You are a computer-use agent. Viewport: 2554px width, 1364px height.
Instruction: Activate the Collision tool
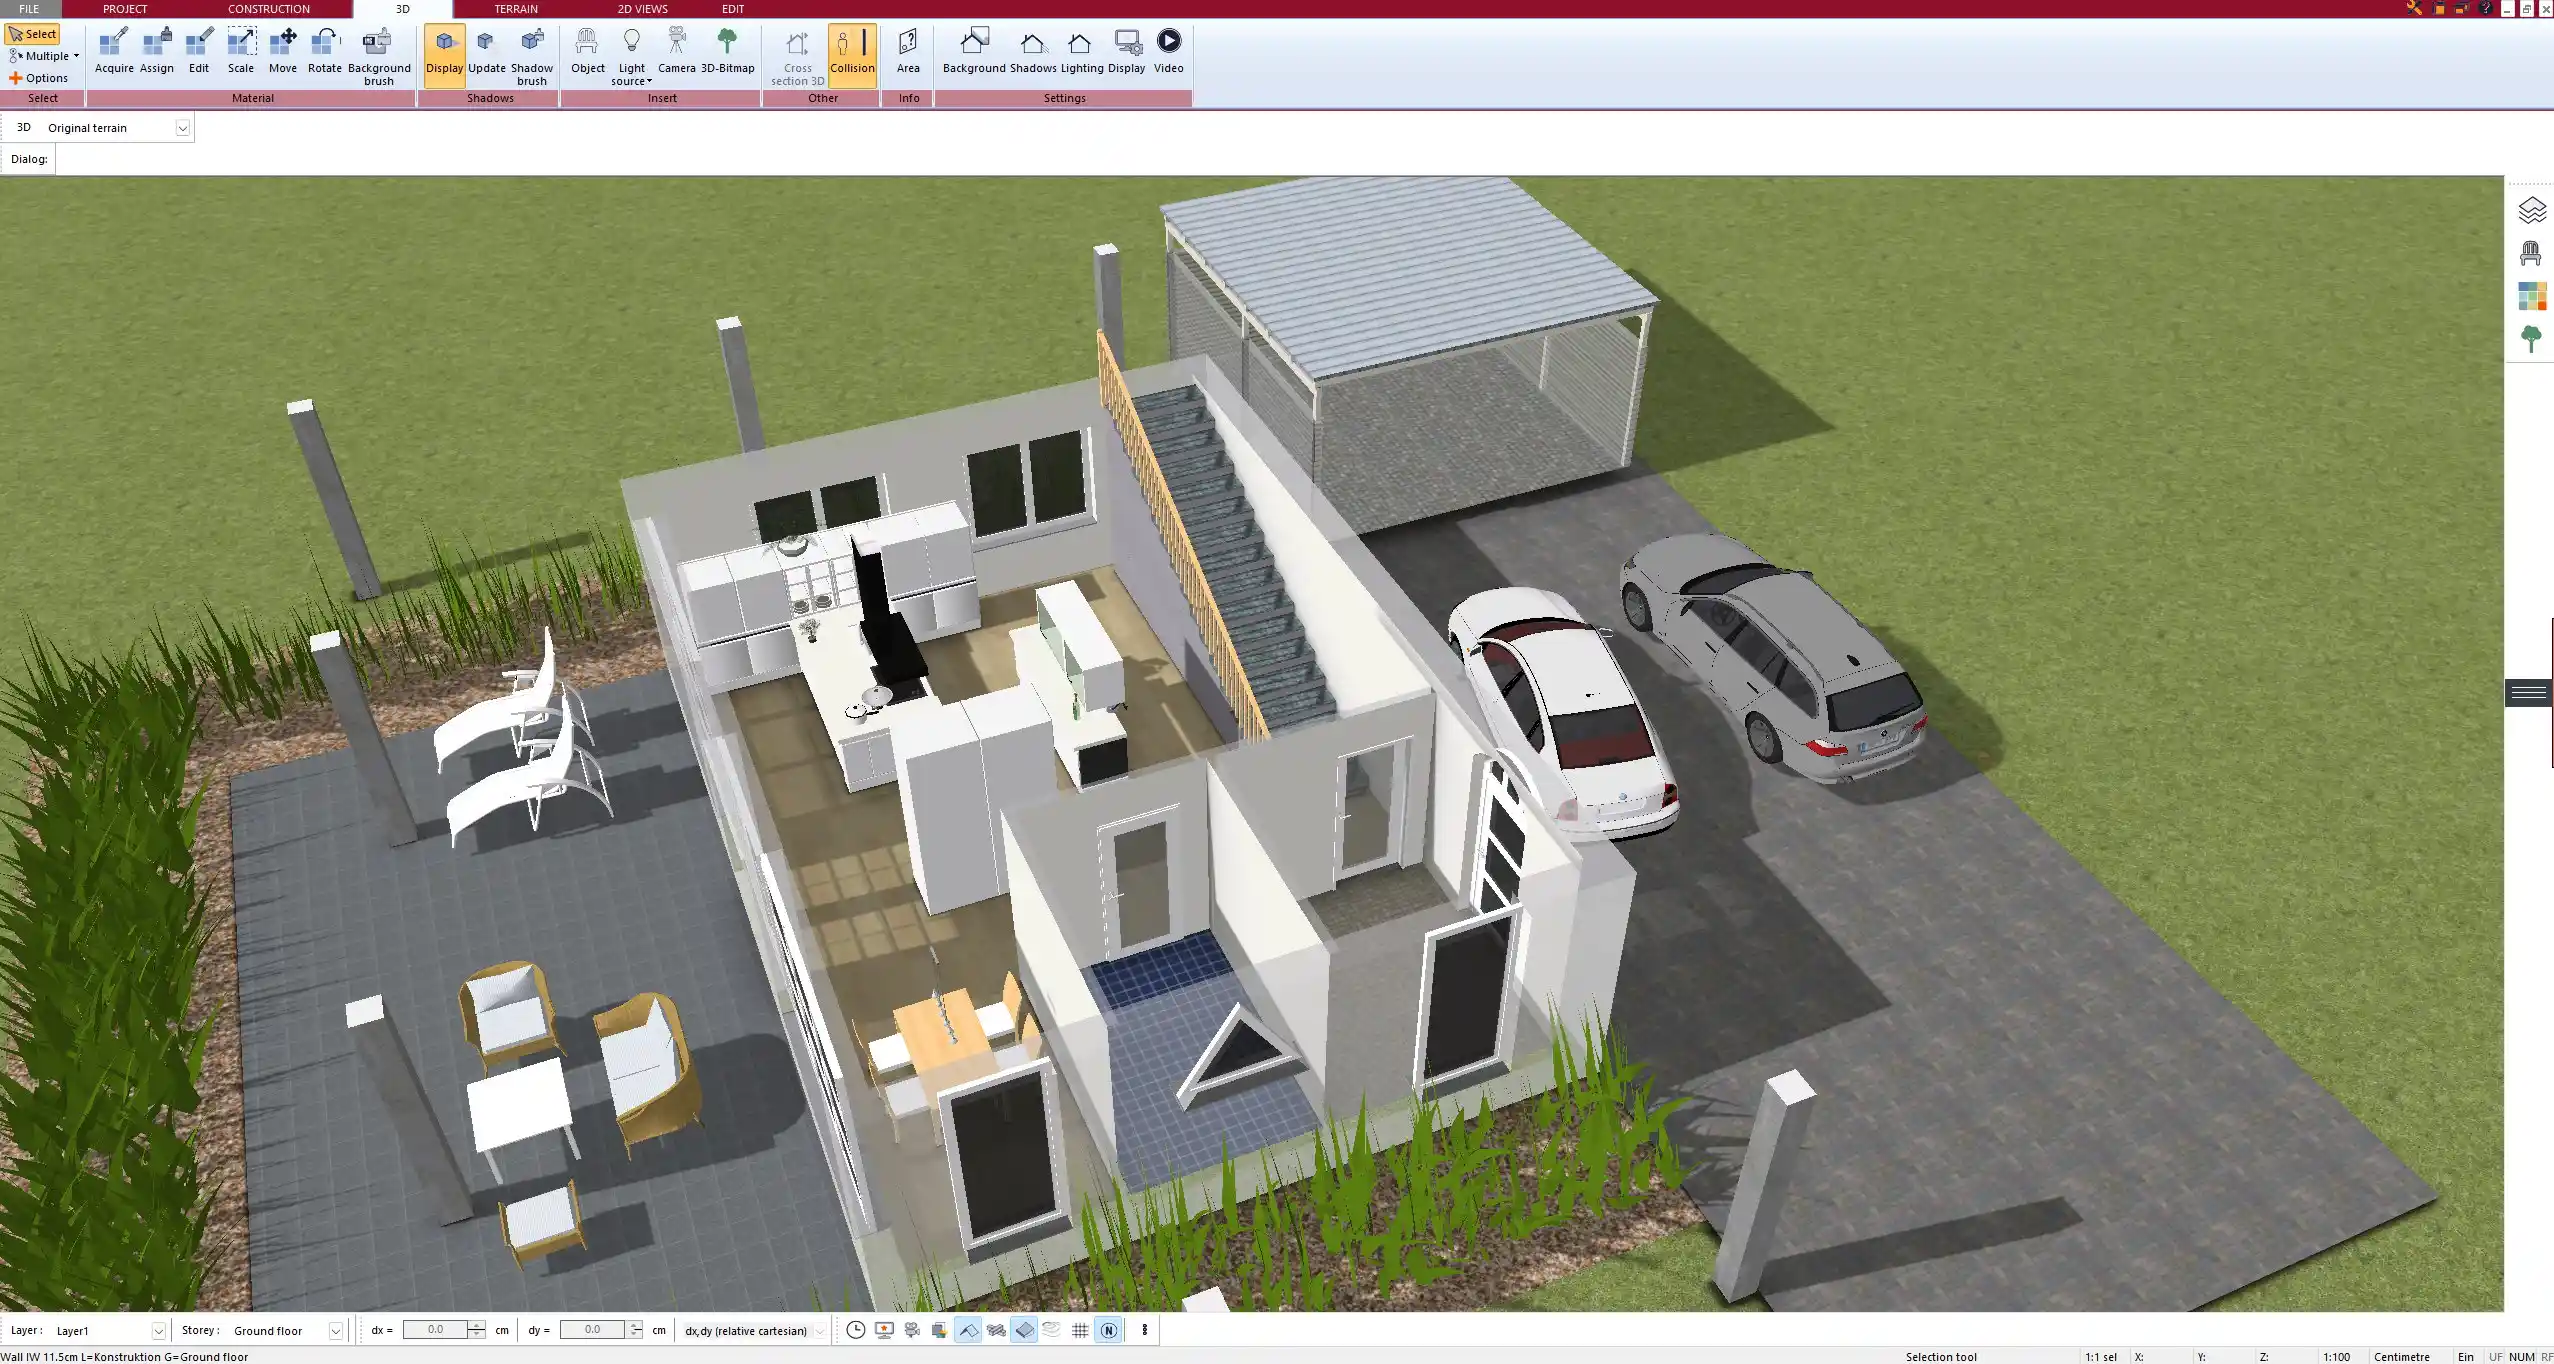pyautogui.click(x=851, y=52)
